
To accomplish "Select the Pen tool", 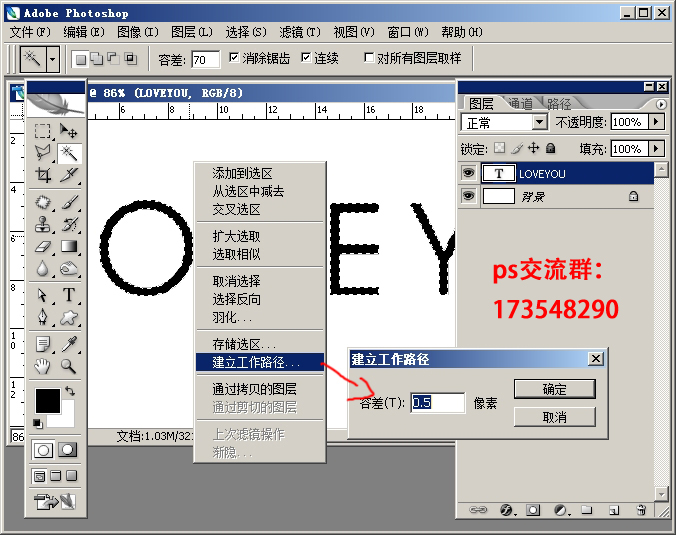I will [43, 318].
